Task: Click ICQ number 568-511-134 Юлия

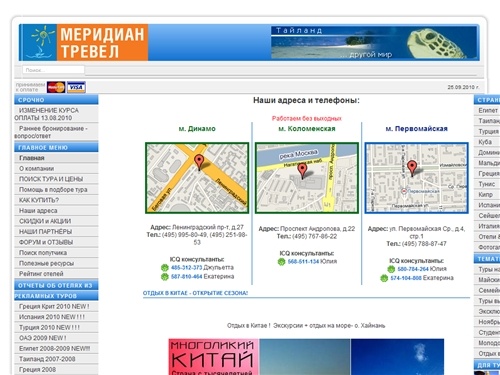Action: [x=303, y=262]
